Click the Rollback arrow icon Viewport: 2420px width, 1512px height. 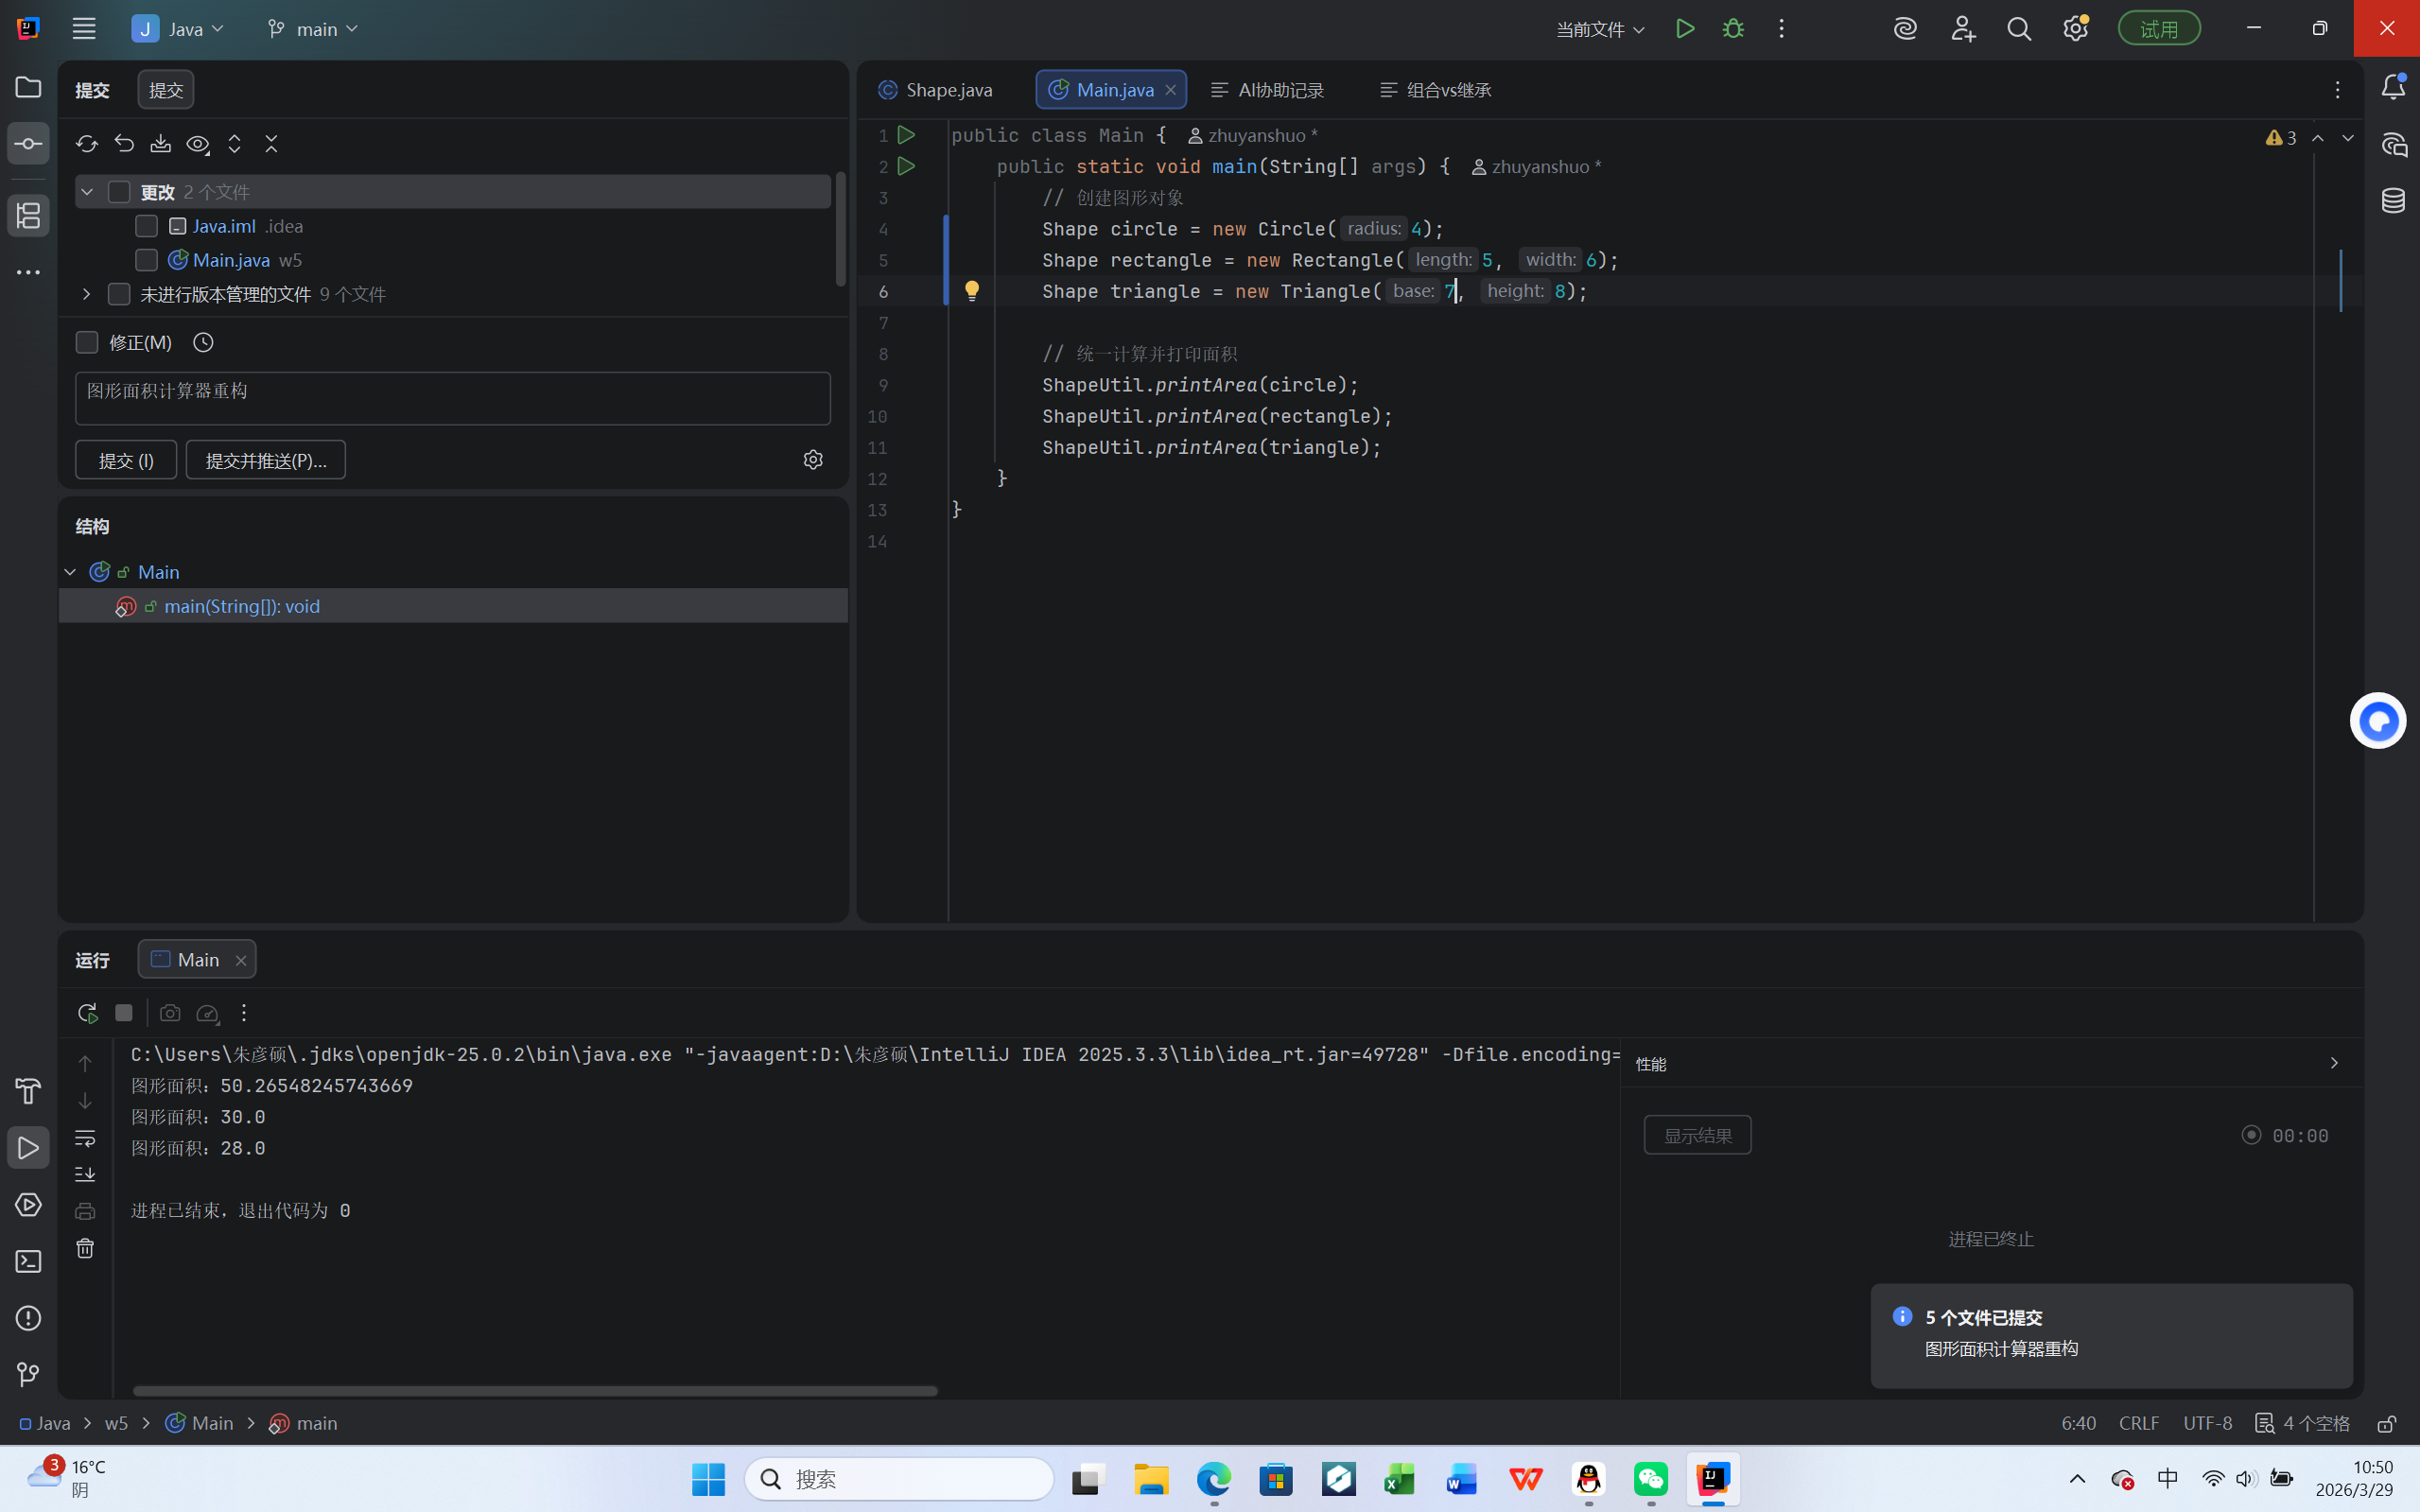pyautogui.click(x=124, y=144)
